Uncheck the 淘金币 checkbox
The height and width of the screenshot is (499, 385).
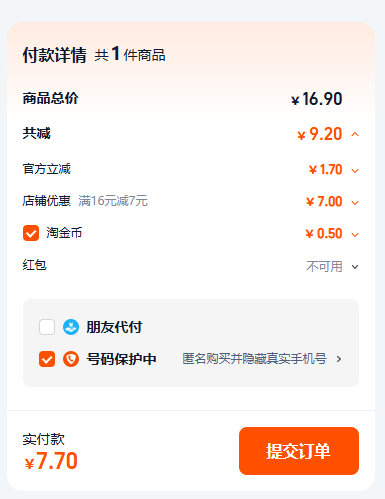point(31,233)
